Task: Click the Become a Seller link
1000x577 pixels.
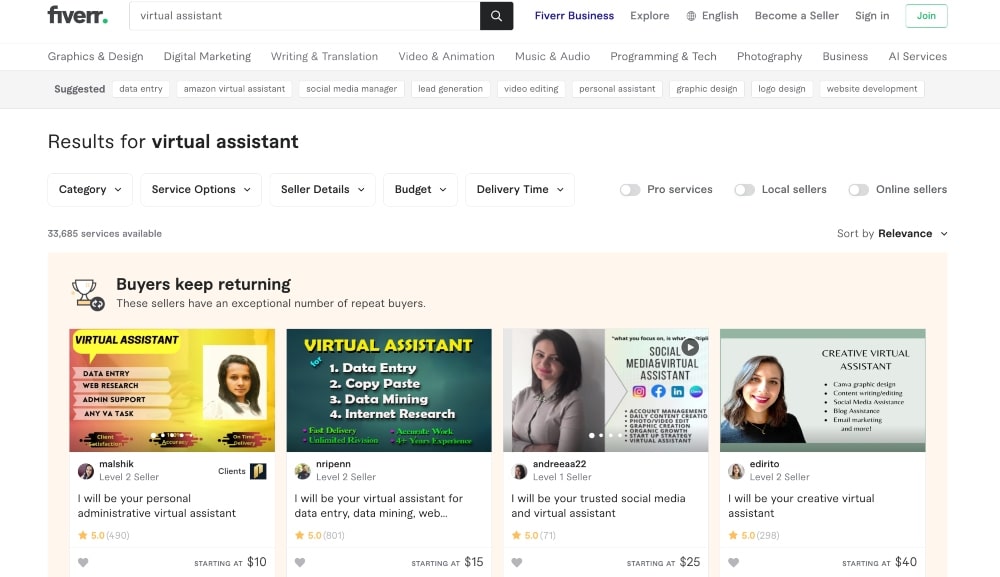Action: coord(795,16)
